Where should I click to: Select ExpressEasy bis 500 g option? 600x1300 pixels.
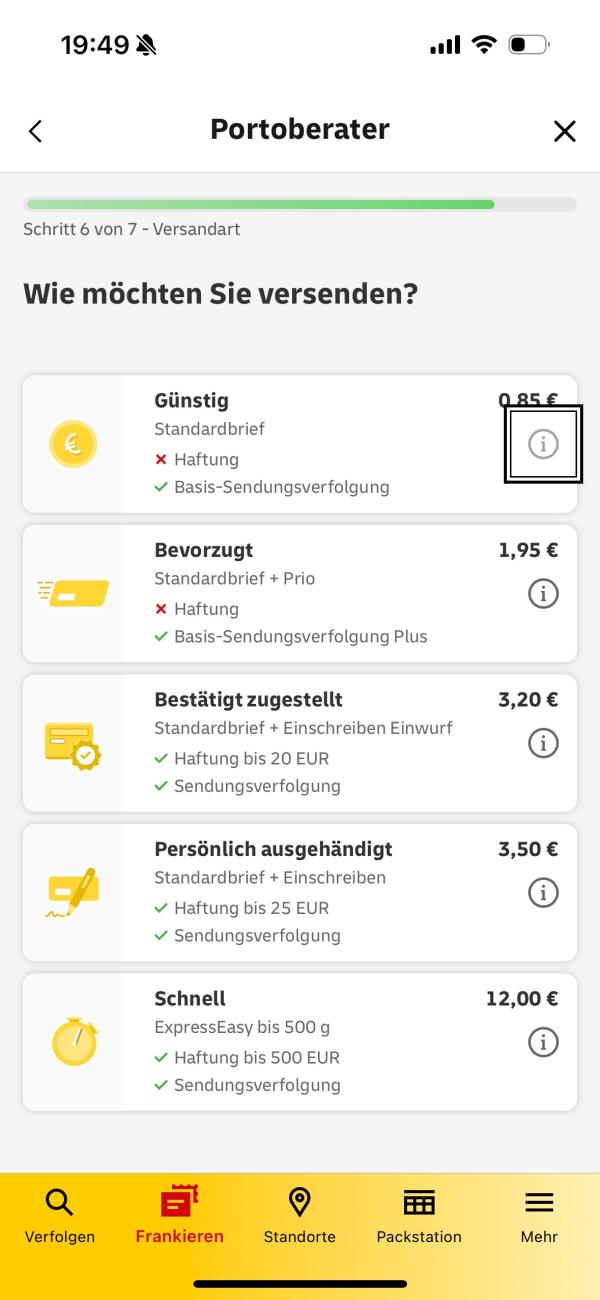pos(300,1042)
